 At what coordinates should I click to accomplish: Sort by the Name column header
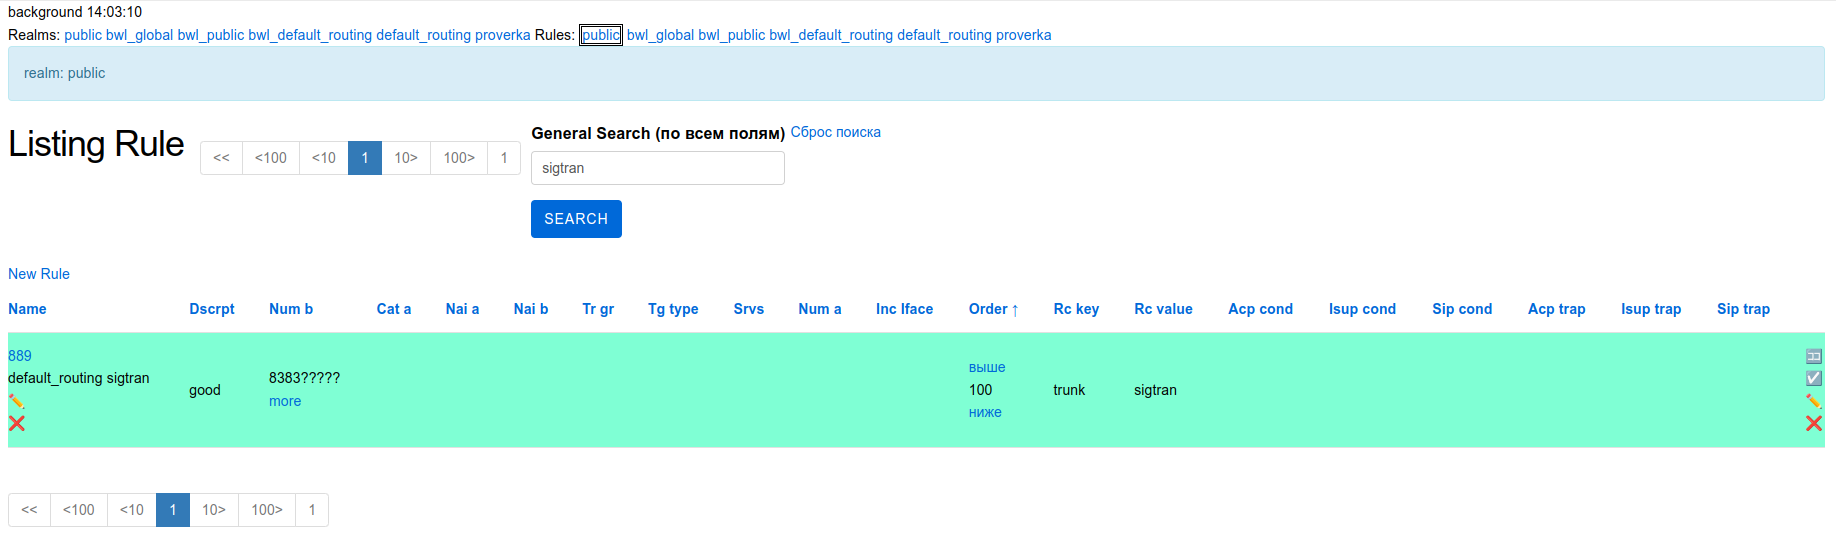coord(27,309)
